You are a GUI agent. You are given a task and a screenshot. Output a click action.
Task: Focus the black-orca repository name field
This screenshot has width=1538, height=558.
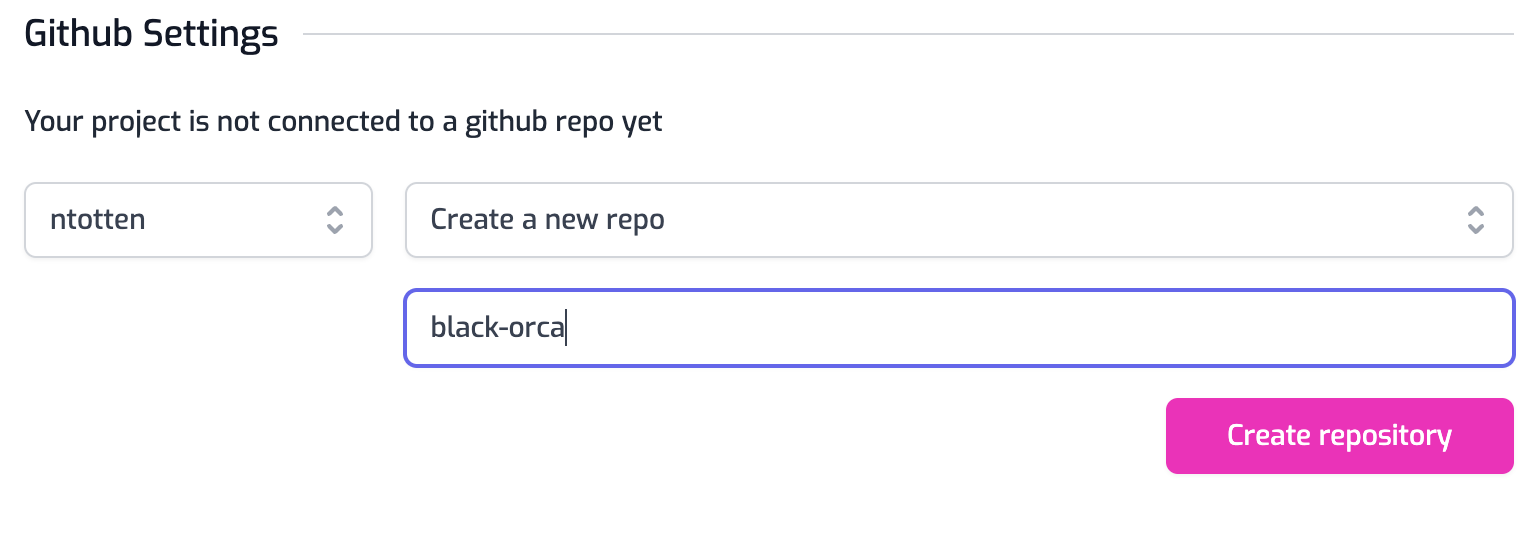(958, 328)
